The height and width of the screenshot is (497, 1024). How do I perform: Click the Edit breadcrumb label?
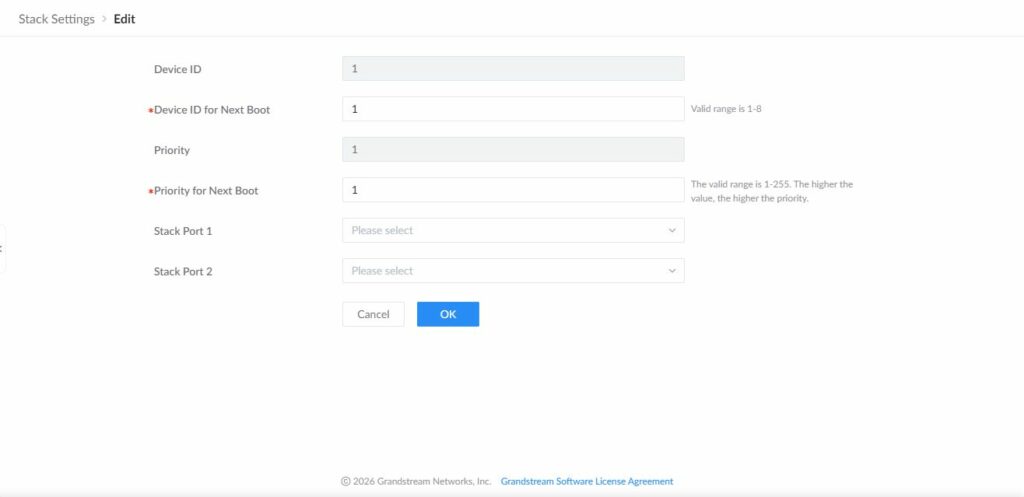124,19
